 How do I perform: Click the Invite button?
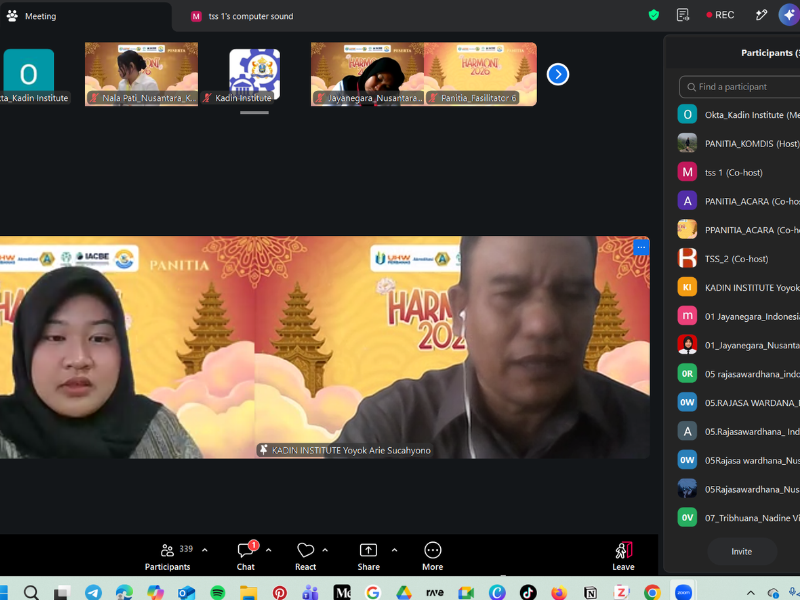coord(741,552)
